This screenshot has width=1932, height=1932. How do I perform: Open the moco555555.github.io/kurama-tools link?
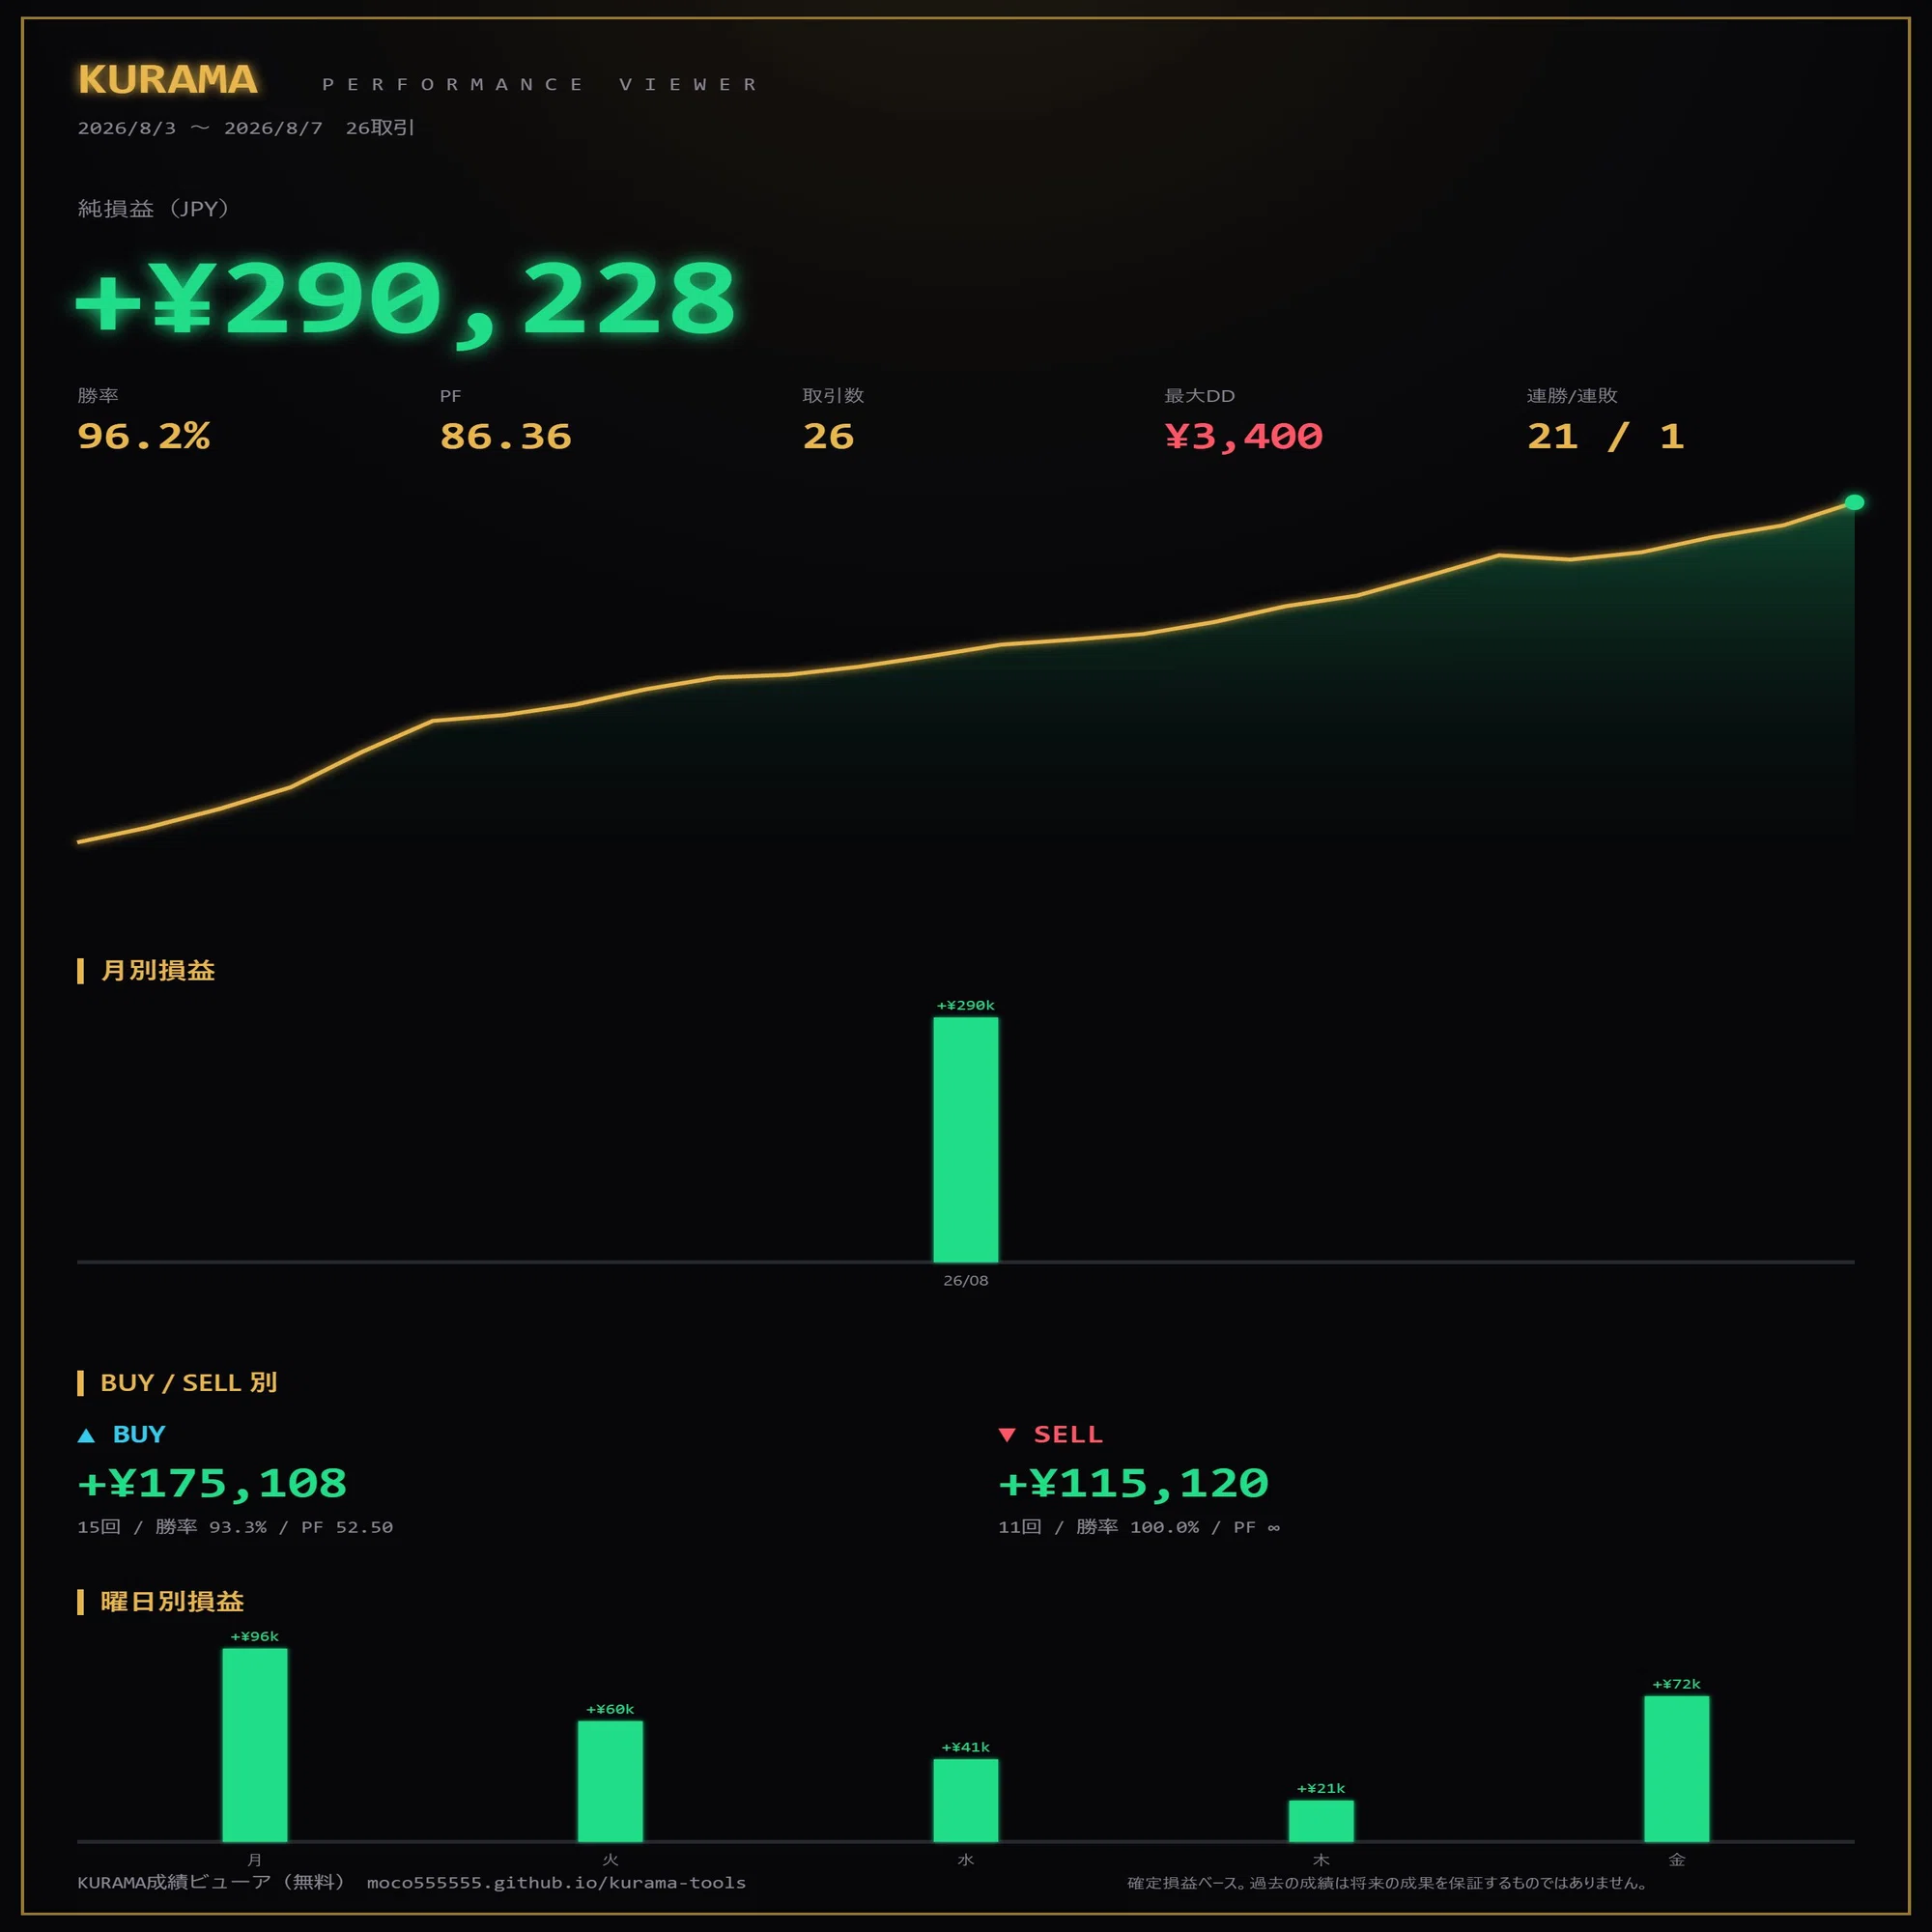coord(556,1882)
